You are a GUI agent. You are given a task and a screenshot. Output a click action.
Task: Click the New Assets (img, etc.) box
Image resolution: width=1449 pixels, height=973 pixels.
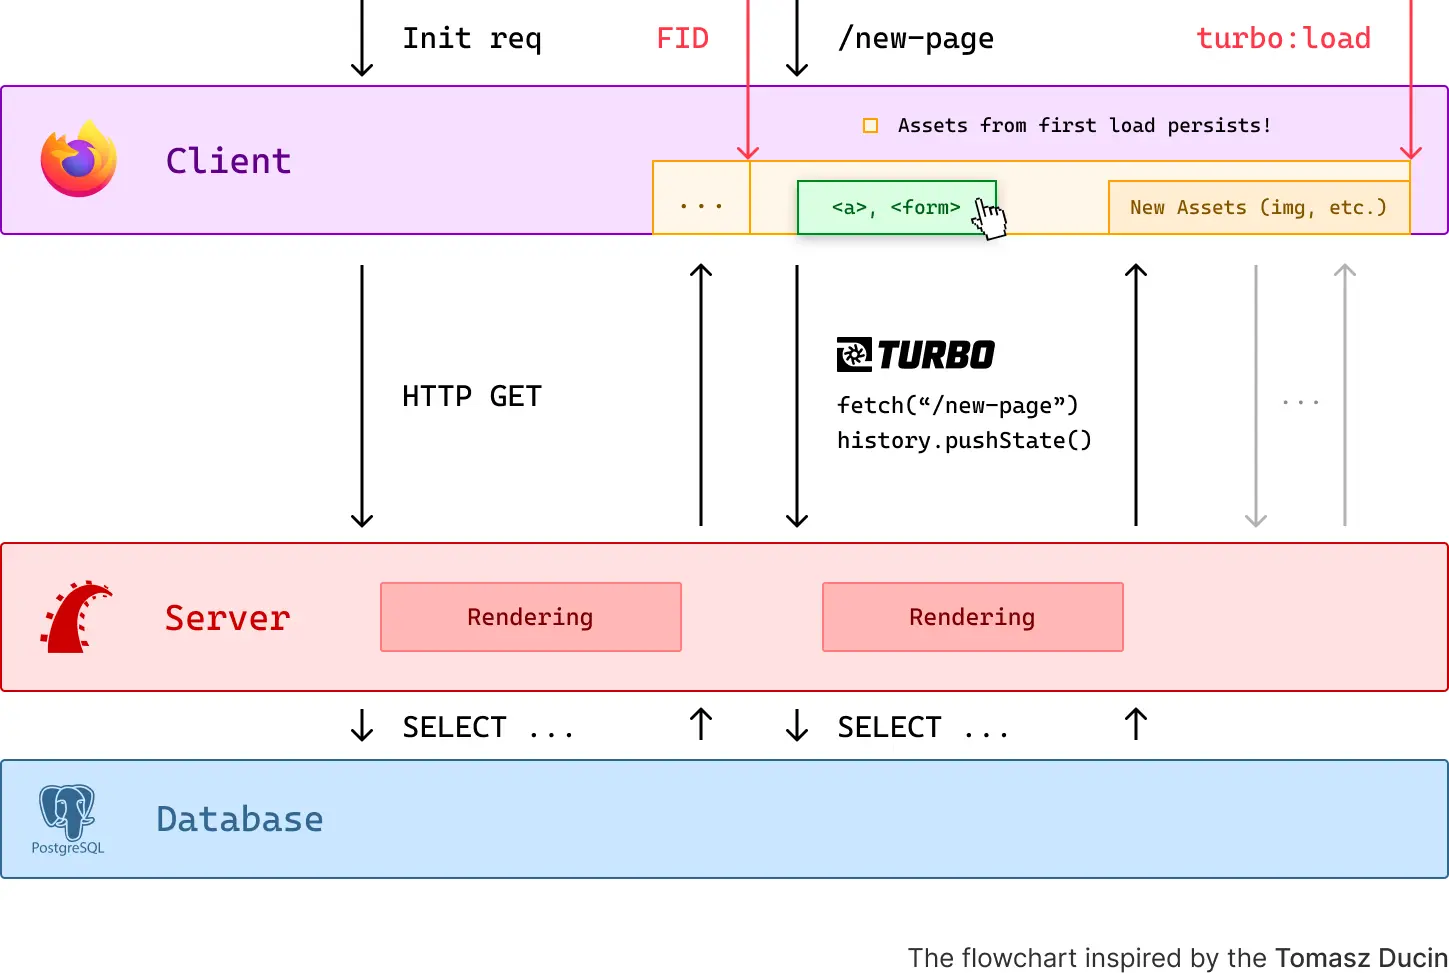[1259, 207]
